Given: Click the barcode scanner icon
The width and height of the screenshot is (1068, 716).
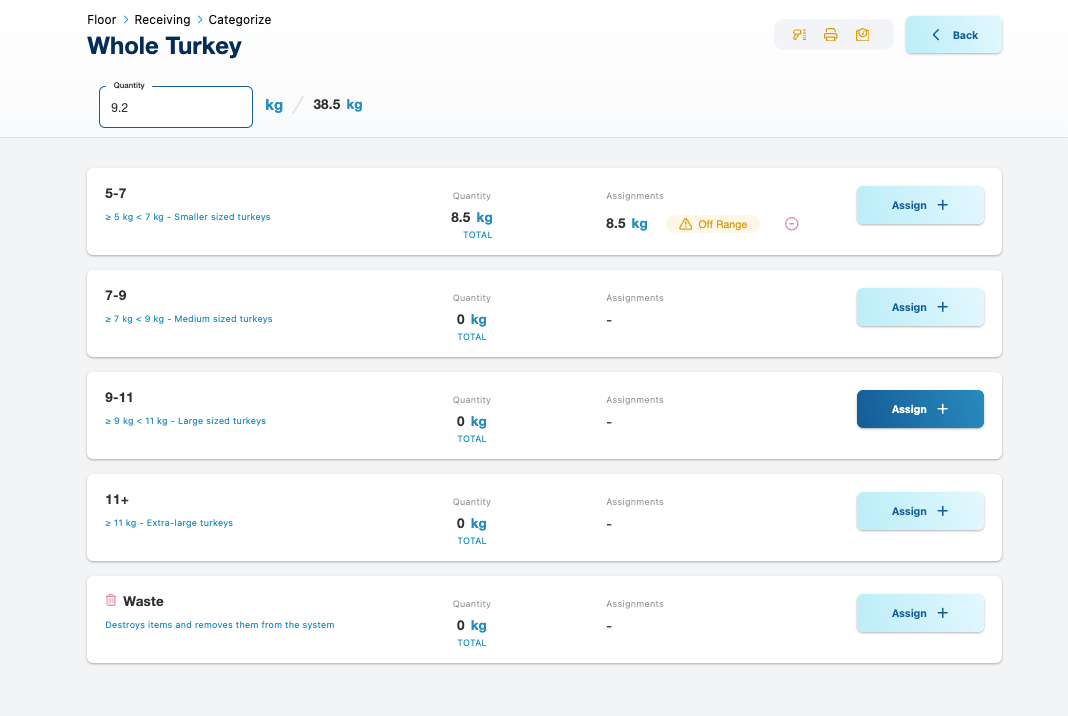Looking at the screenshot, I should [799, 35].
